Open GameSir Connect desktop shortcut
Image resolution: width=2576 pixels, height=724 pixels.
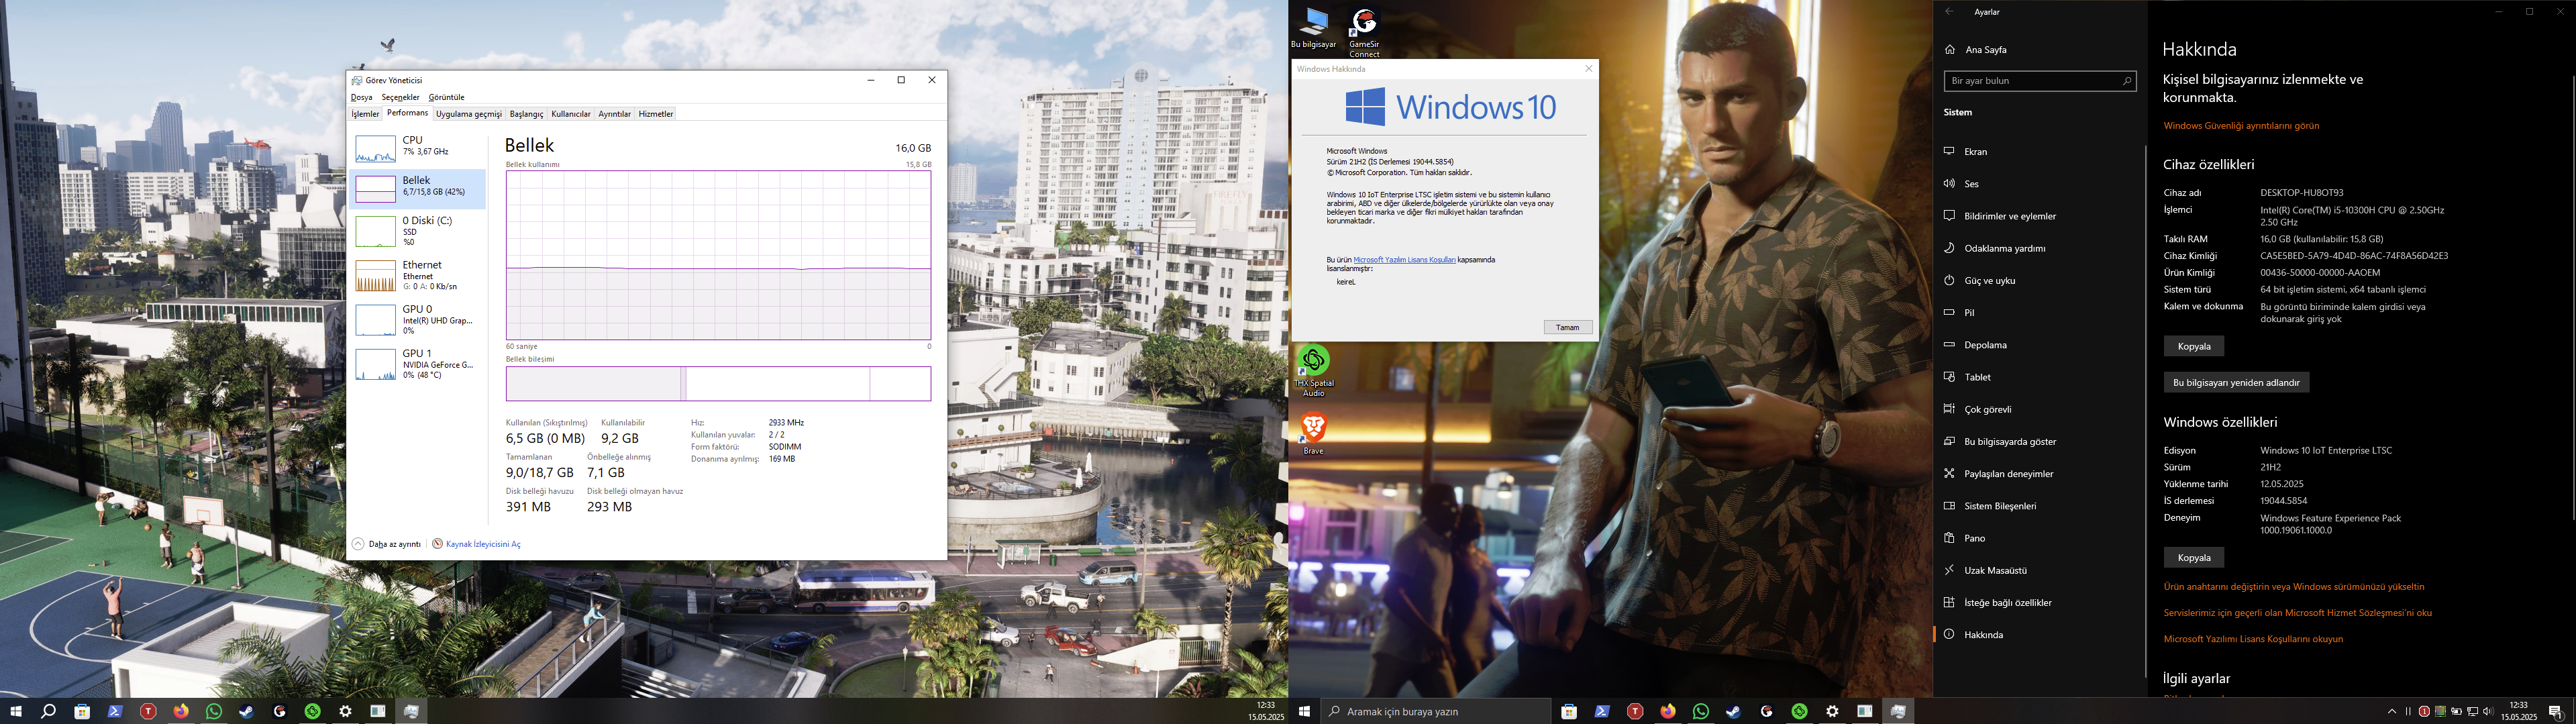pyautogui.click(x=1364, y=33)
